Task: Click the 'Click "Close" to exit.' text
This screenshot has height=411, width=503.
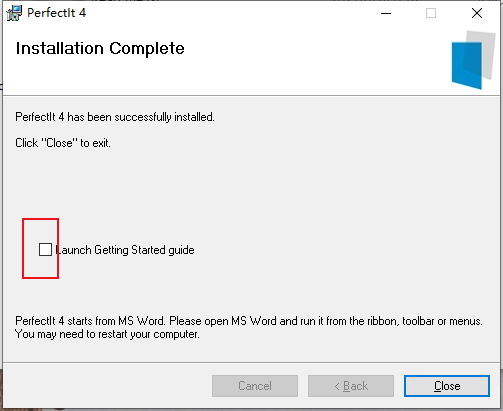Action: pyautogui.click(x=63, y=143)
